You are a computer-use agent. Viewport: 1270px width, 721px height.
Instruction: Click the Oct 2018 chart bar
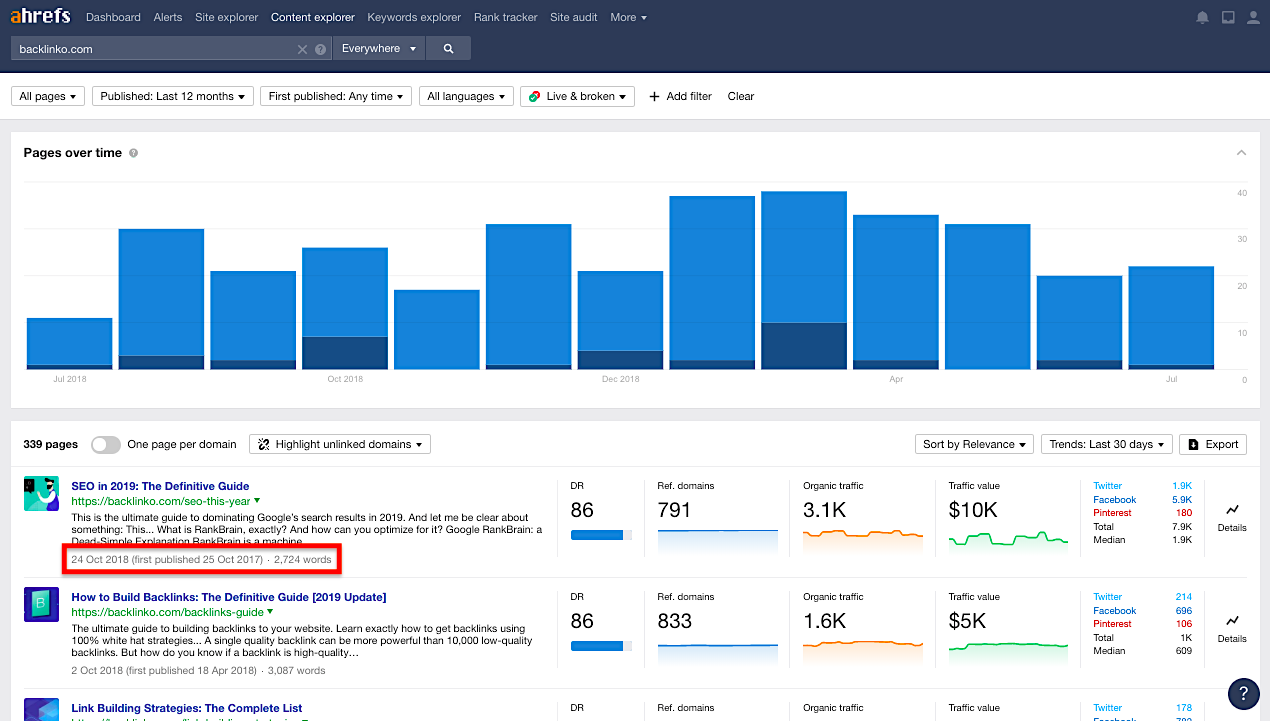click(x=344, y=308)
